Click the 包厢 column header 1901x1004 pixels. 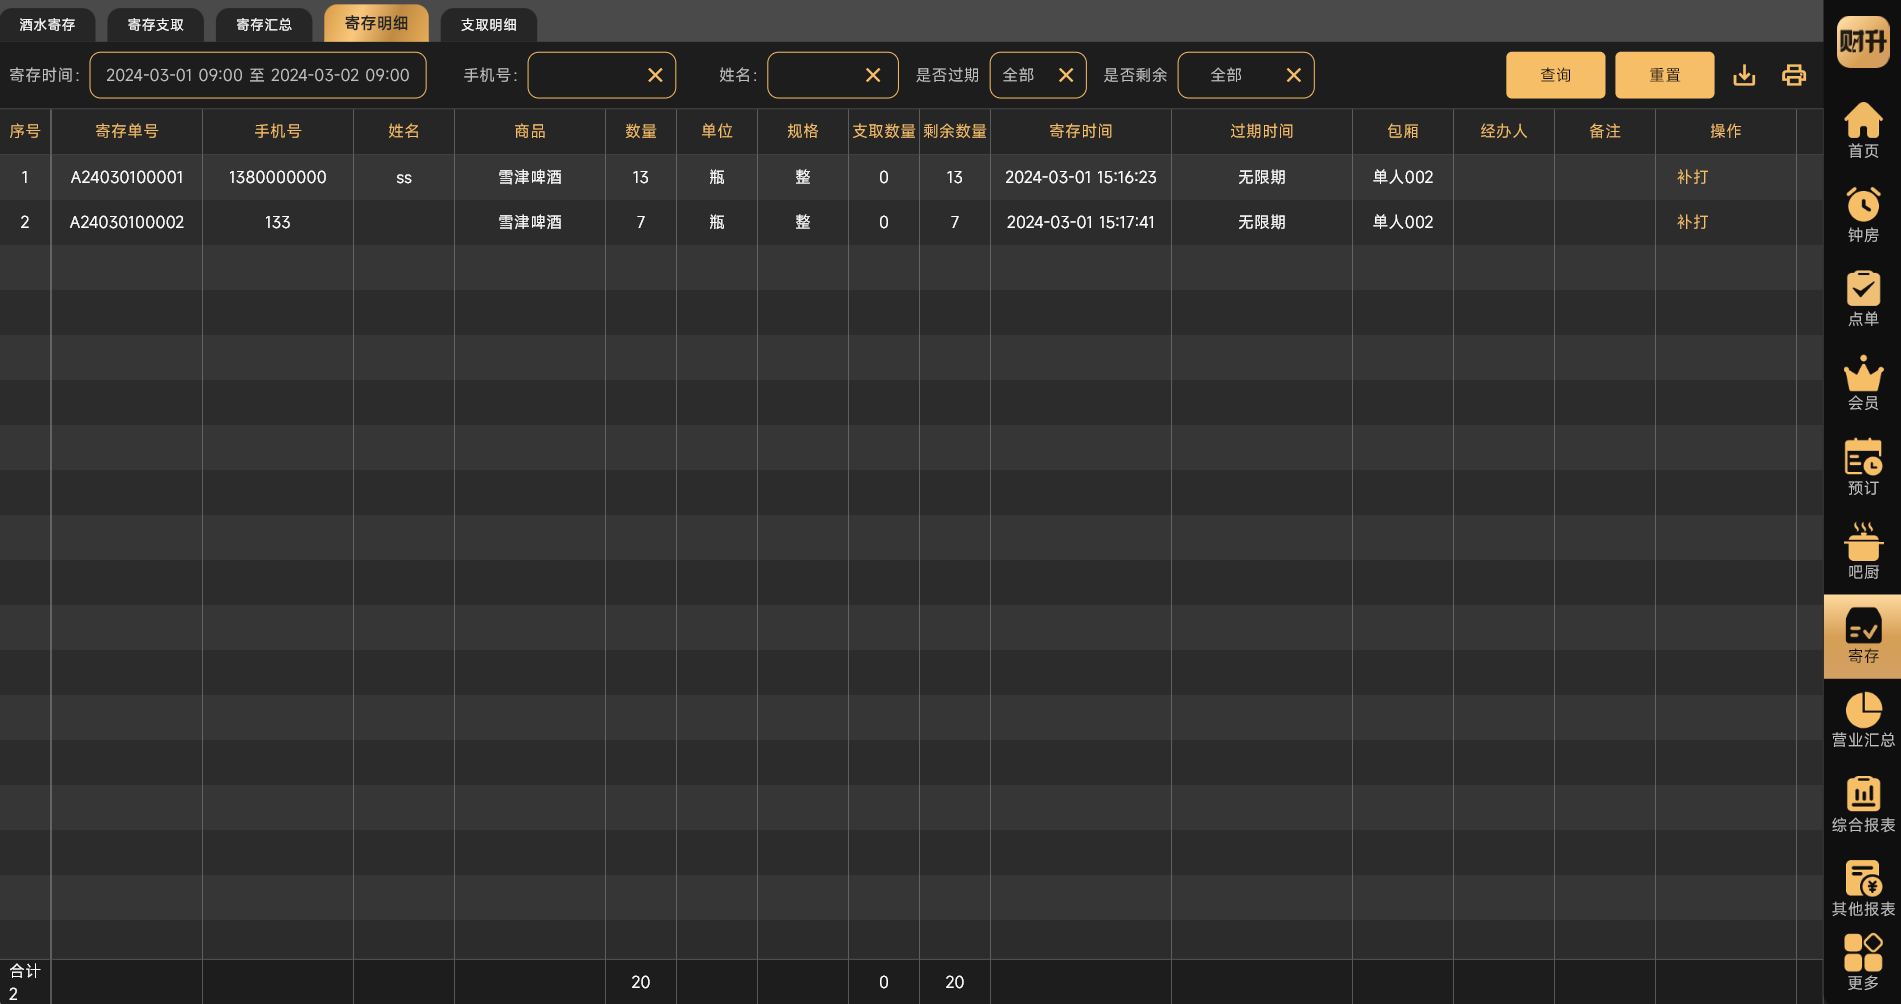coord(1403,131)
